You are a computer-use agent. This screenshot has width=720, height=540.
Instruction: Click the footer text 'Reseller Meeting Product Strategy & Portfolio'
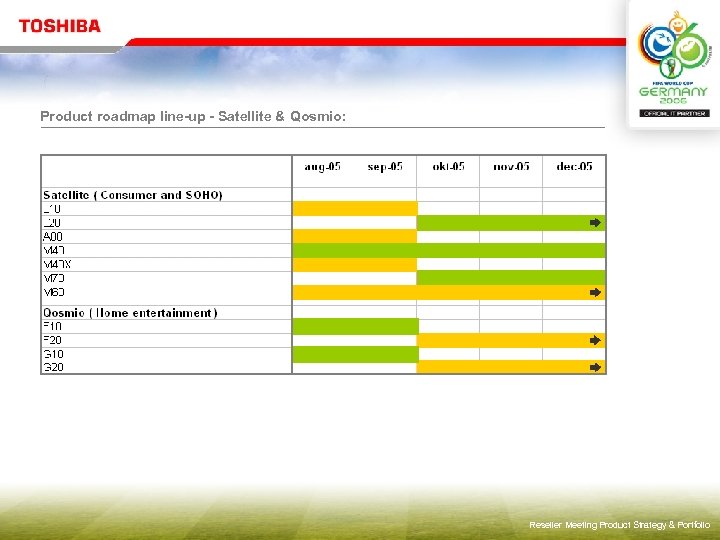(619, 524)
